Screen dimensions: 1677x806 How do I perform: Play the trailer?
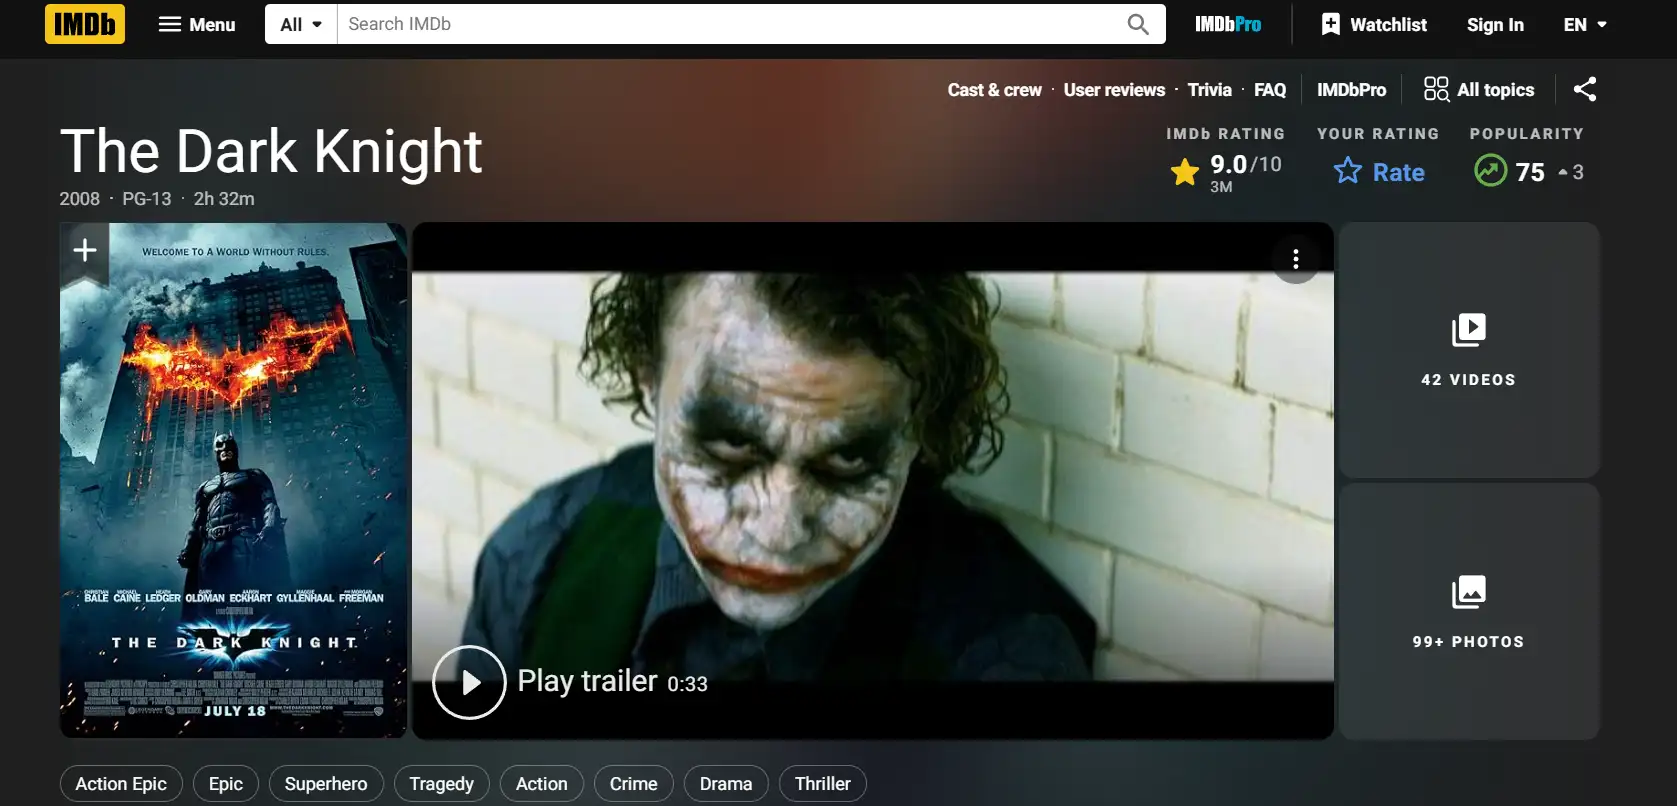point(469,682)
